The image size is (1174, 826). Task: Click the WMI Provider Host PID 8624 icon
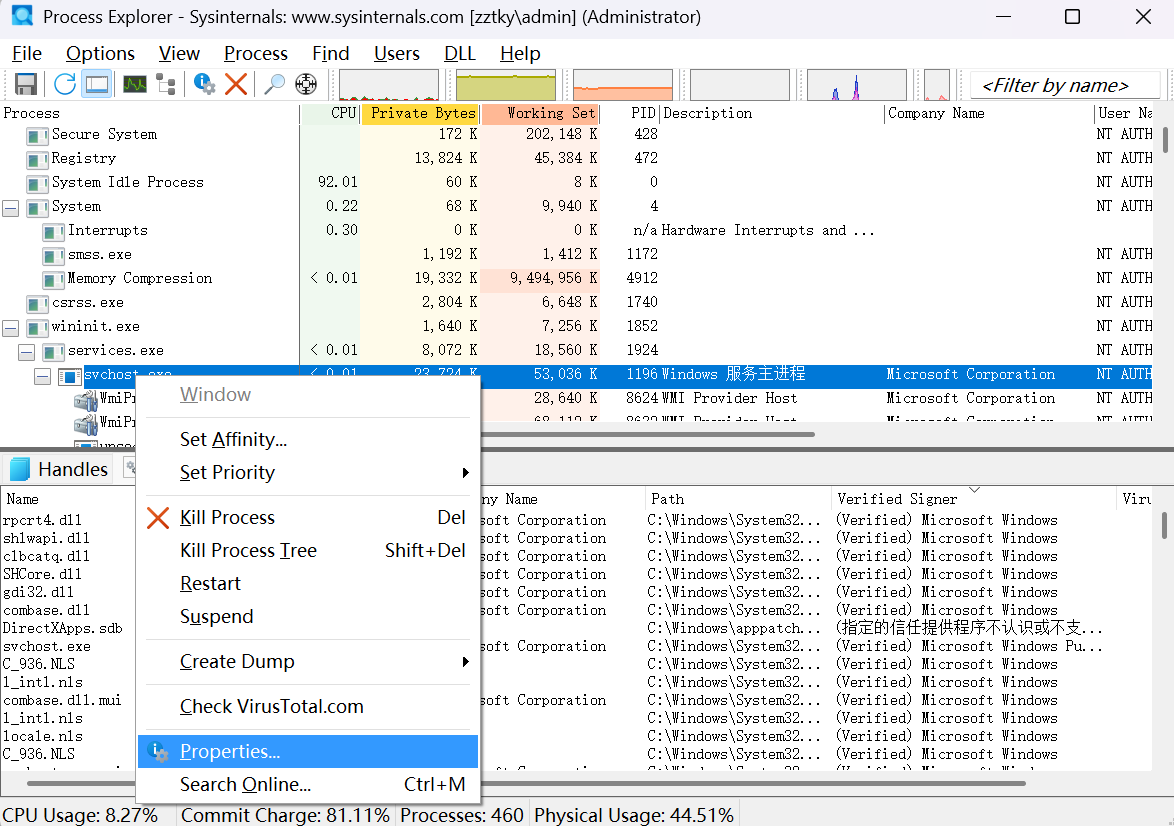coord(85,400)
